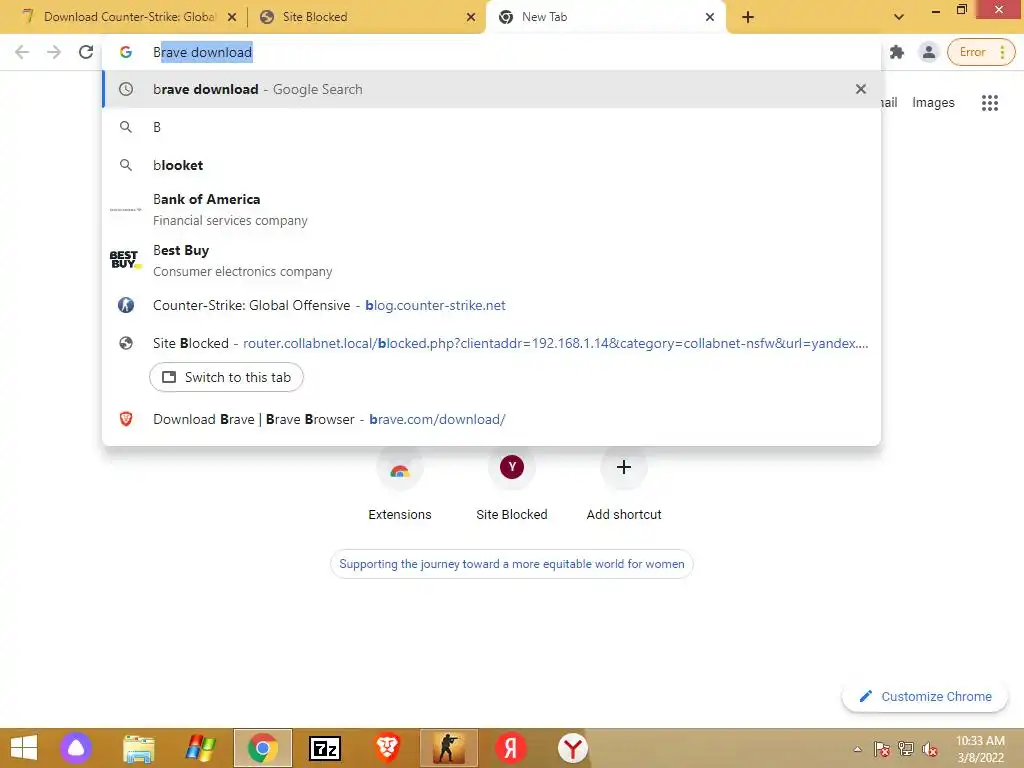Select the New Tab tab
Viewport: 1024px width, 768px height.
pos(605,17)
